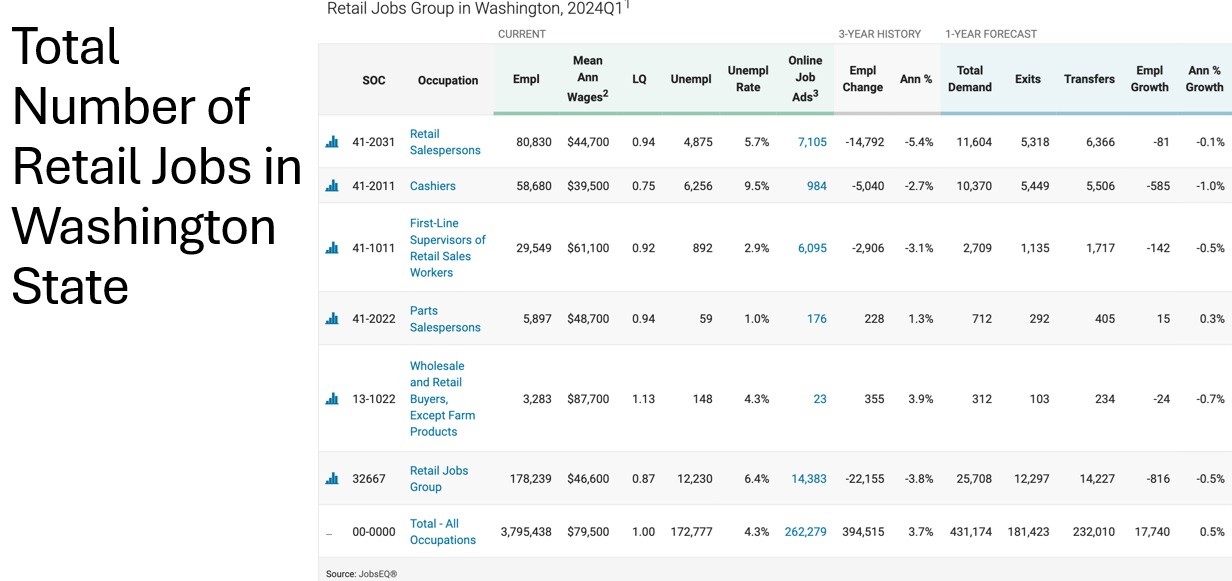Open 7,105 online job ads link
This screenshot has width=1232, height=581.
(812, 142)
